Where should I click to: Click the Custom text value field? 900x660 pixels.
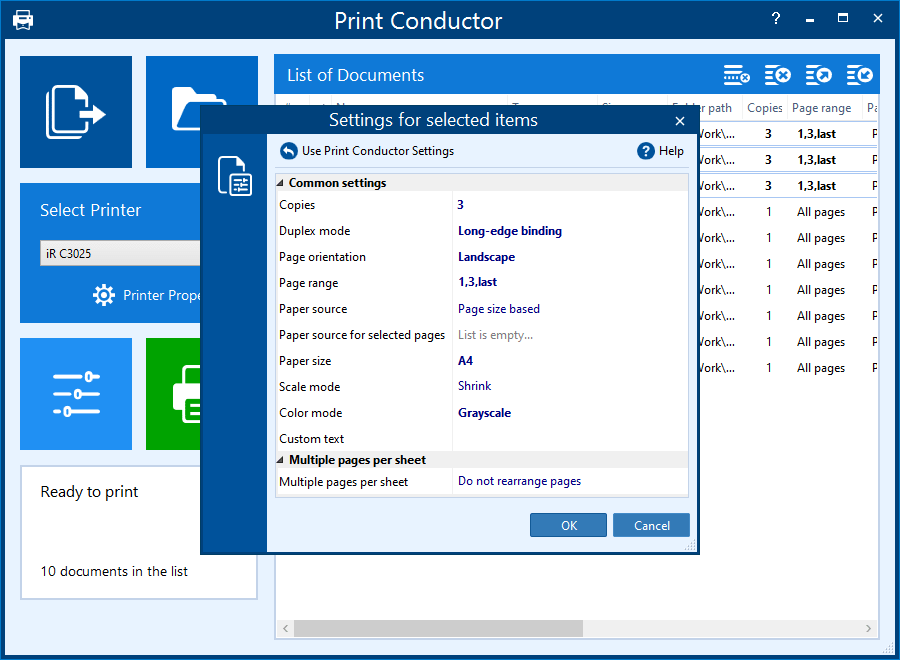click(568, 439)
